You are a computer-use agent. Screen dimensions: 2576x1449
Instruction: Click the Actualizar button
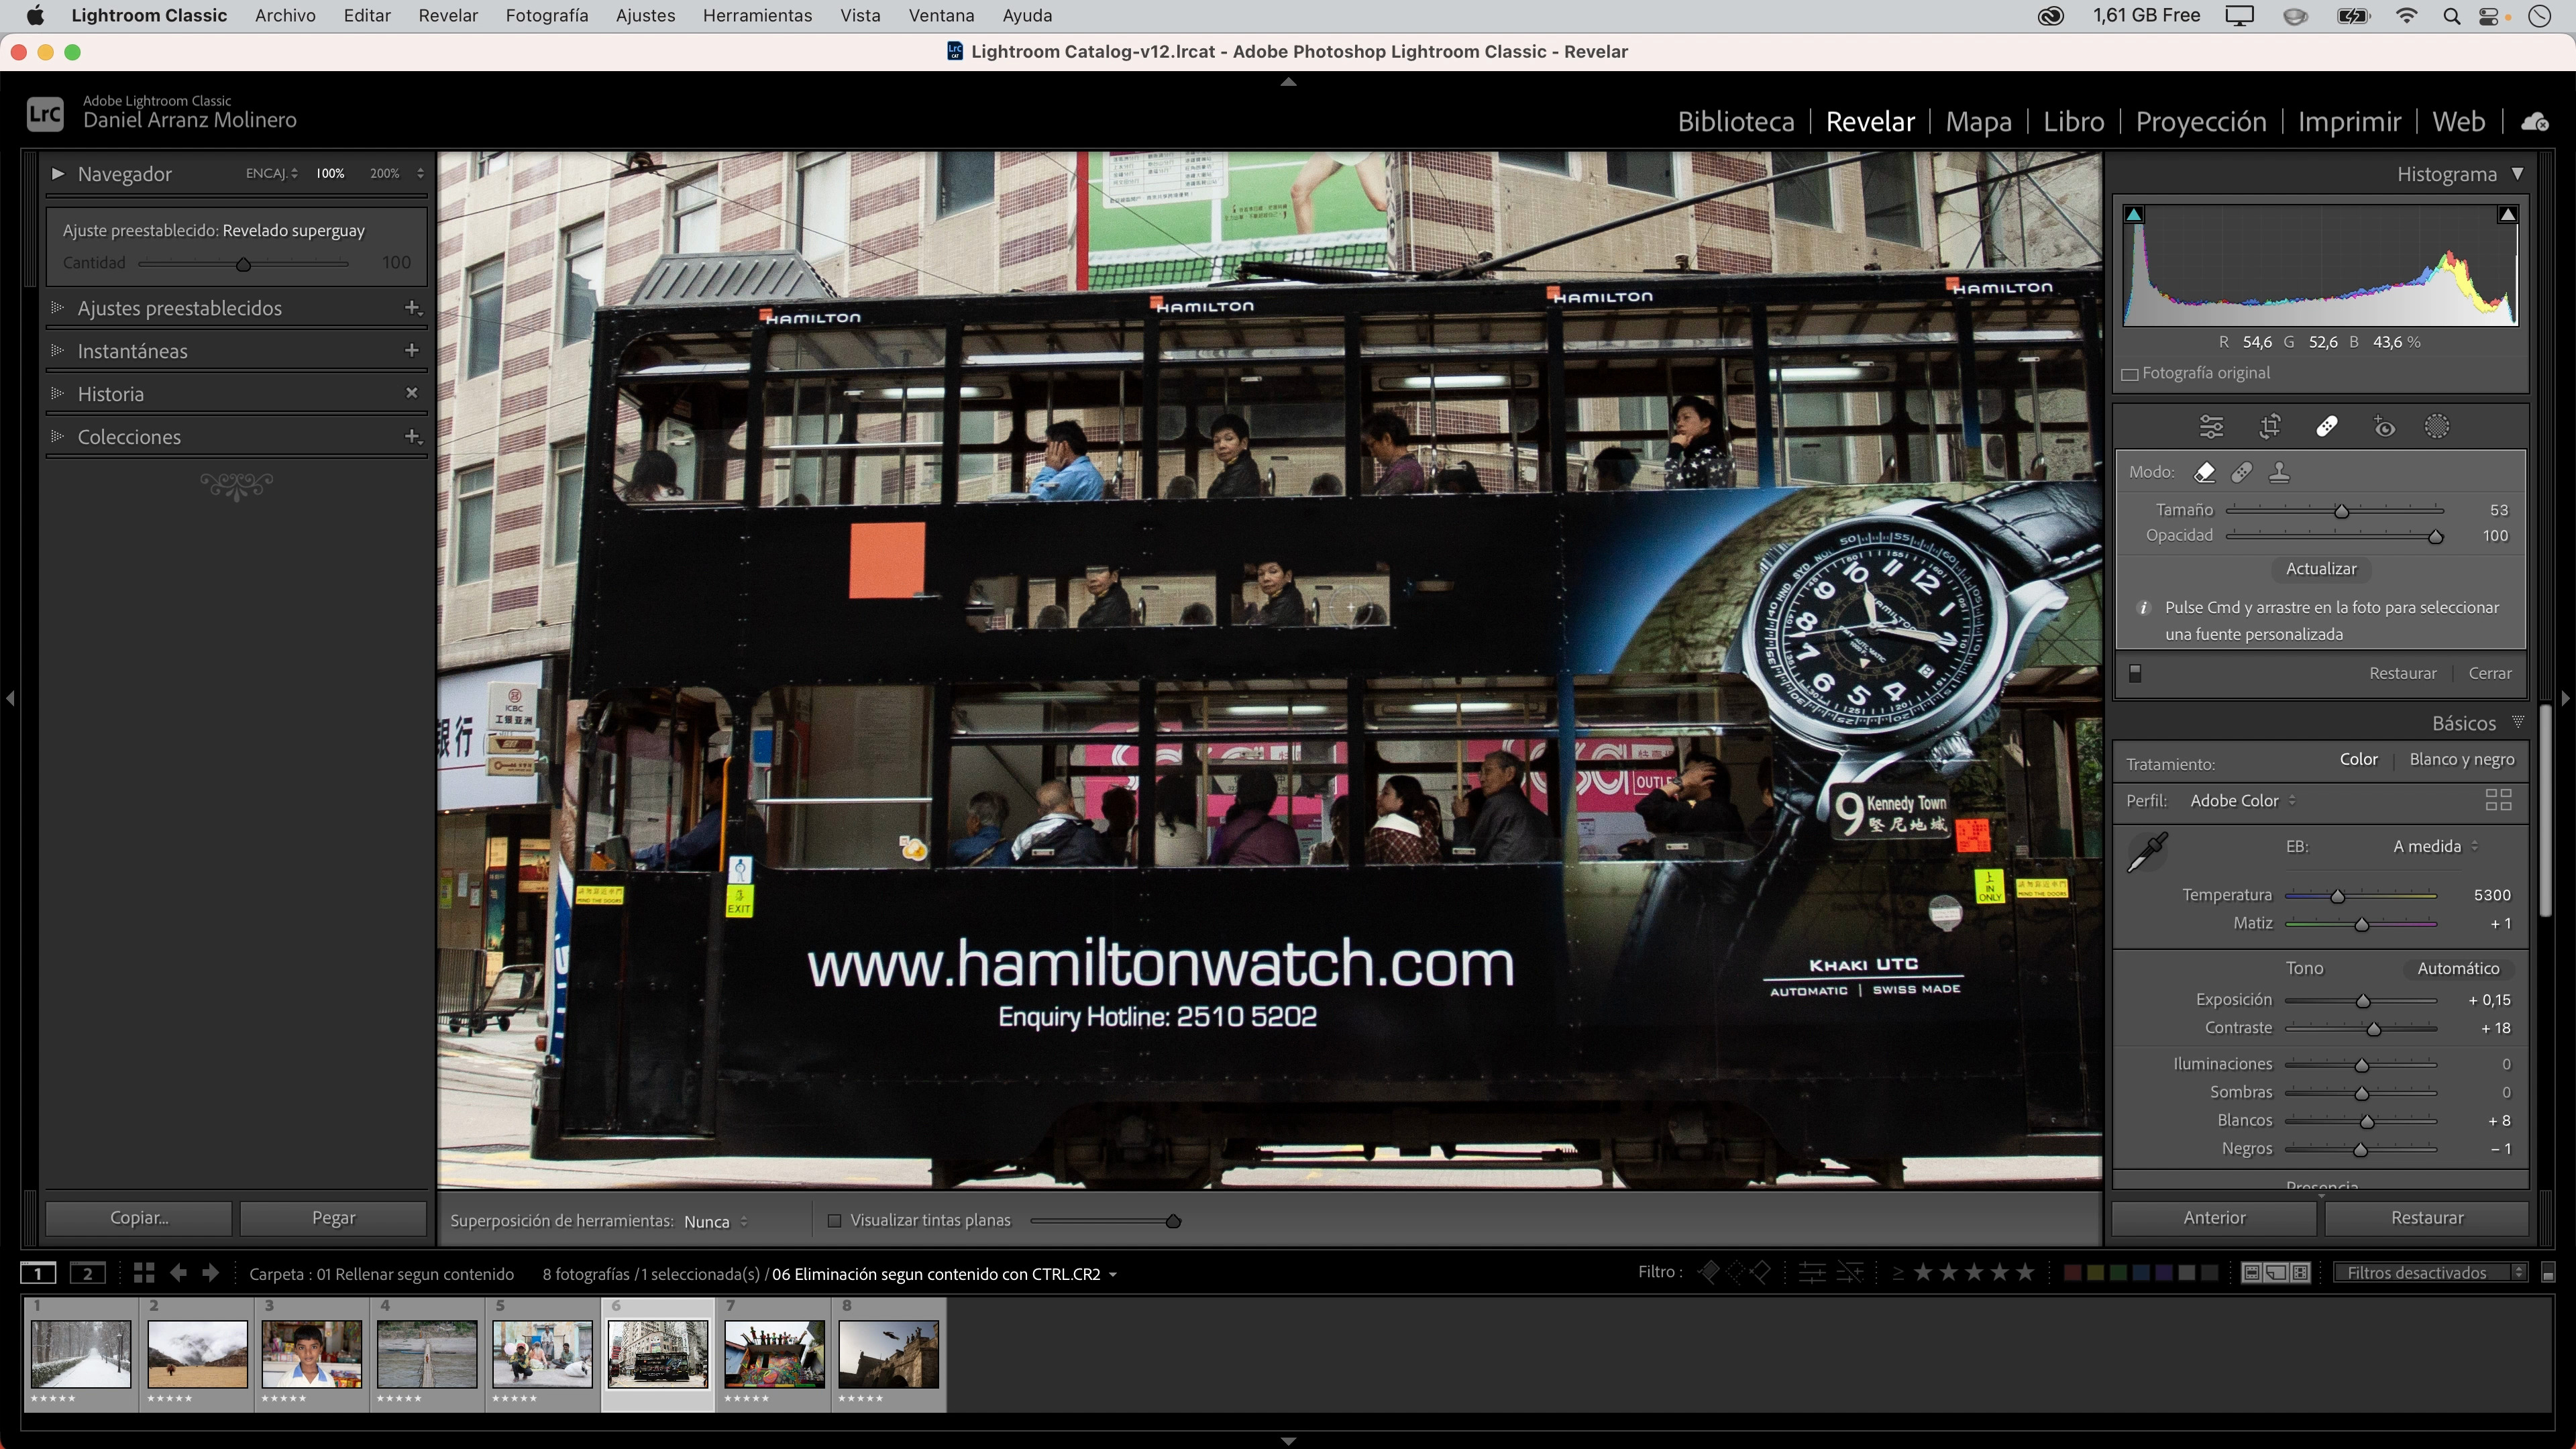click(2321, 569)
